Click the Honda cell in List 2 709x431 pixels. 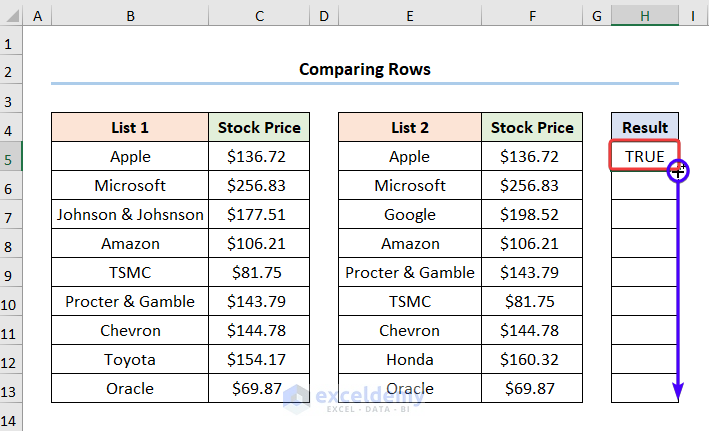pyautogui.click(x=410, y=359)
